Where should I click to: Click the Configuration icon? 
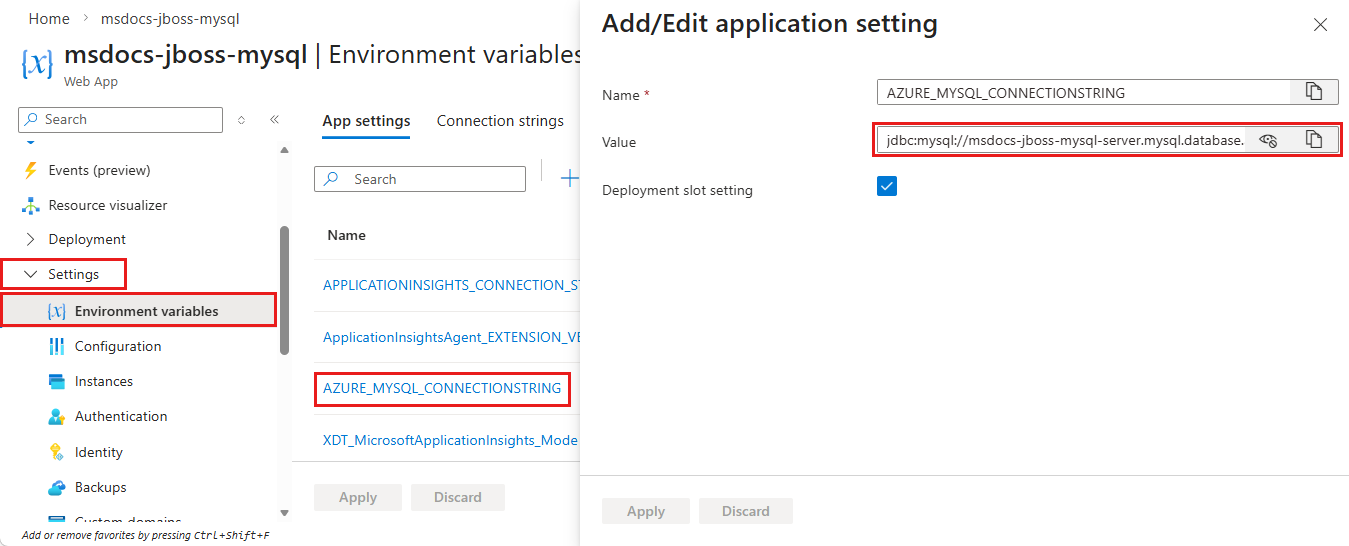(x=56, y=346)
